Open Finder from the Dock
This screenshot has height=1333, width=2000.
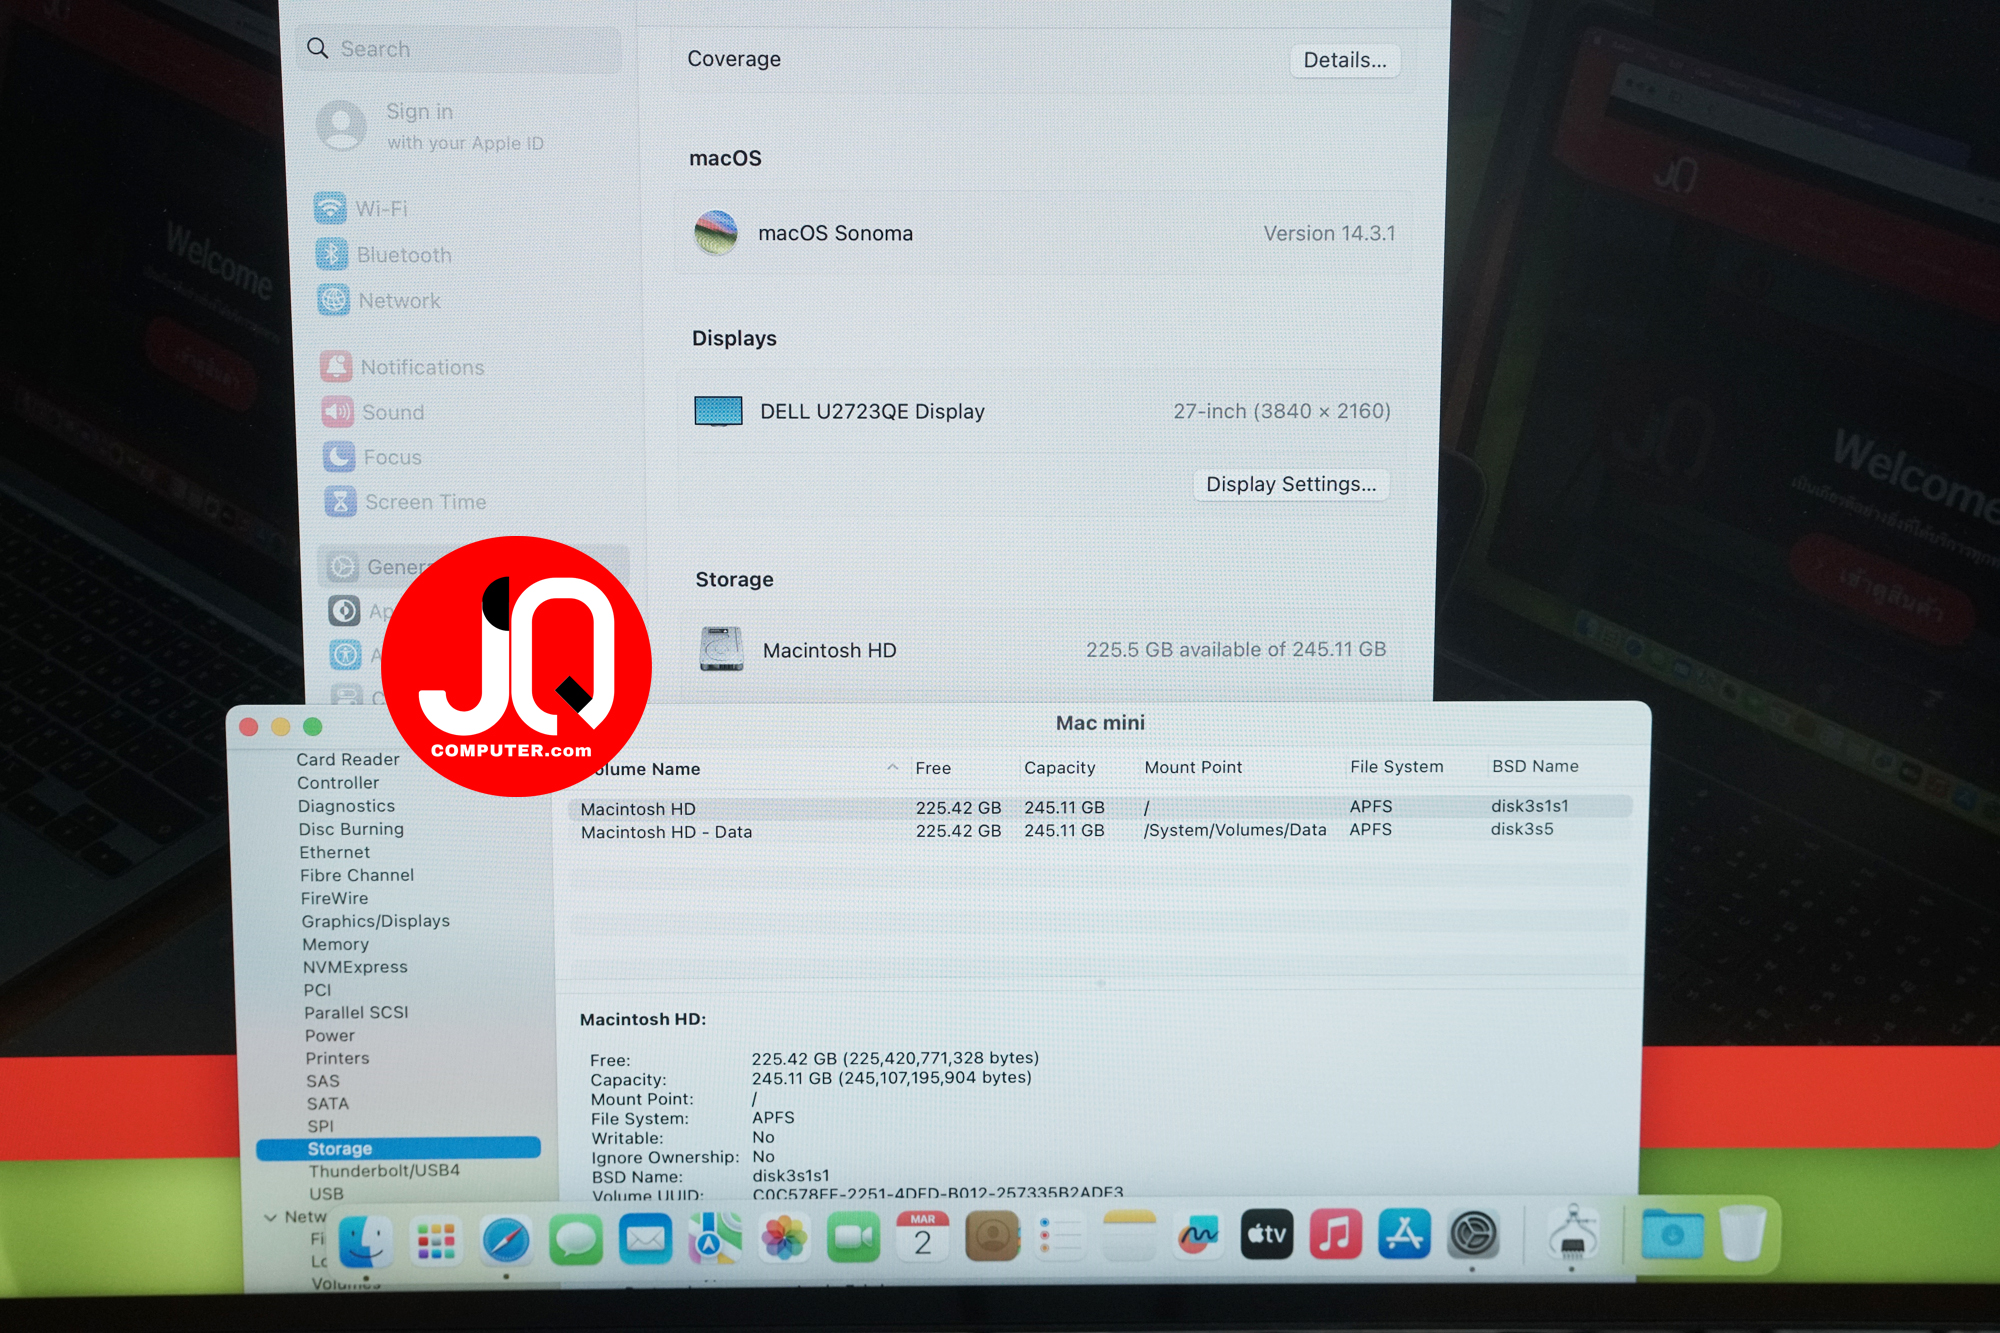coord(365,1240)
